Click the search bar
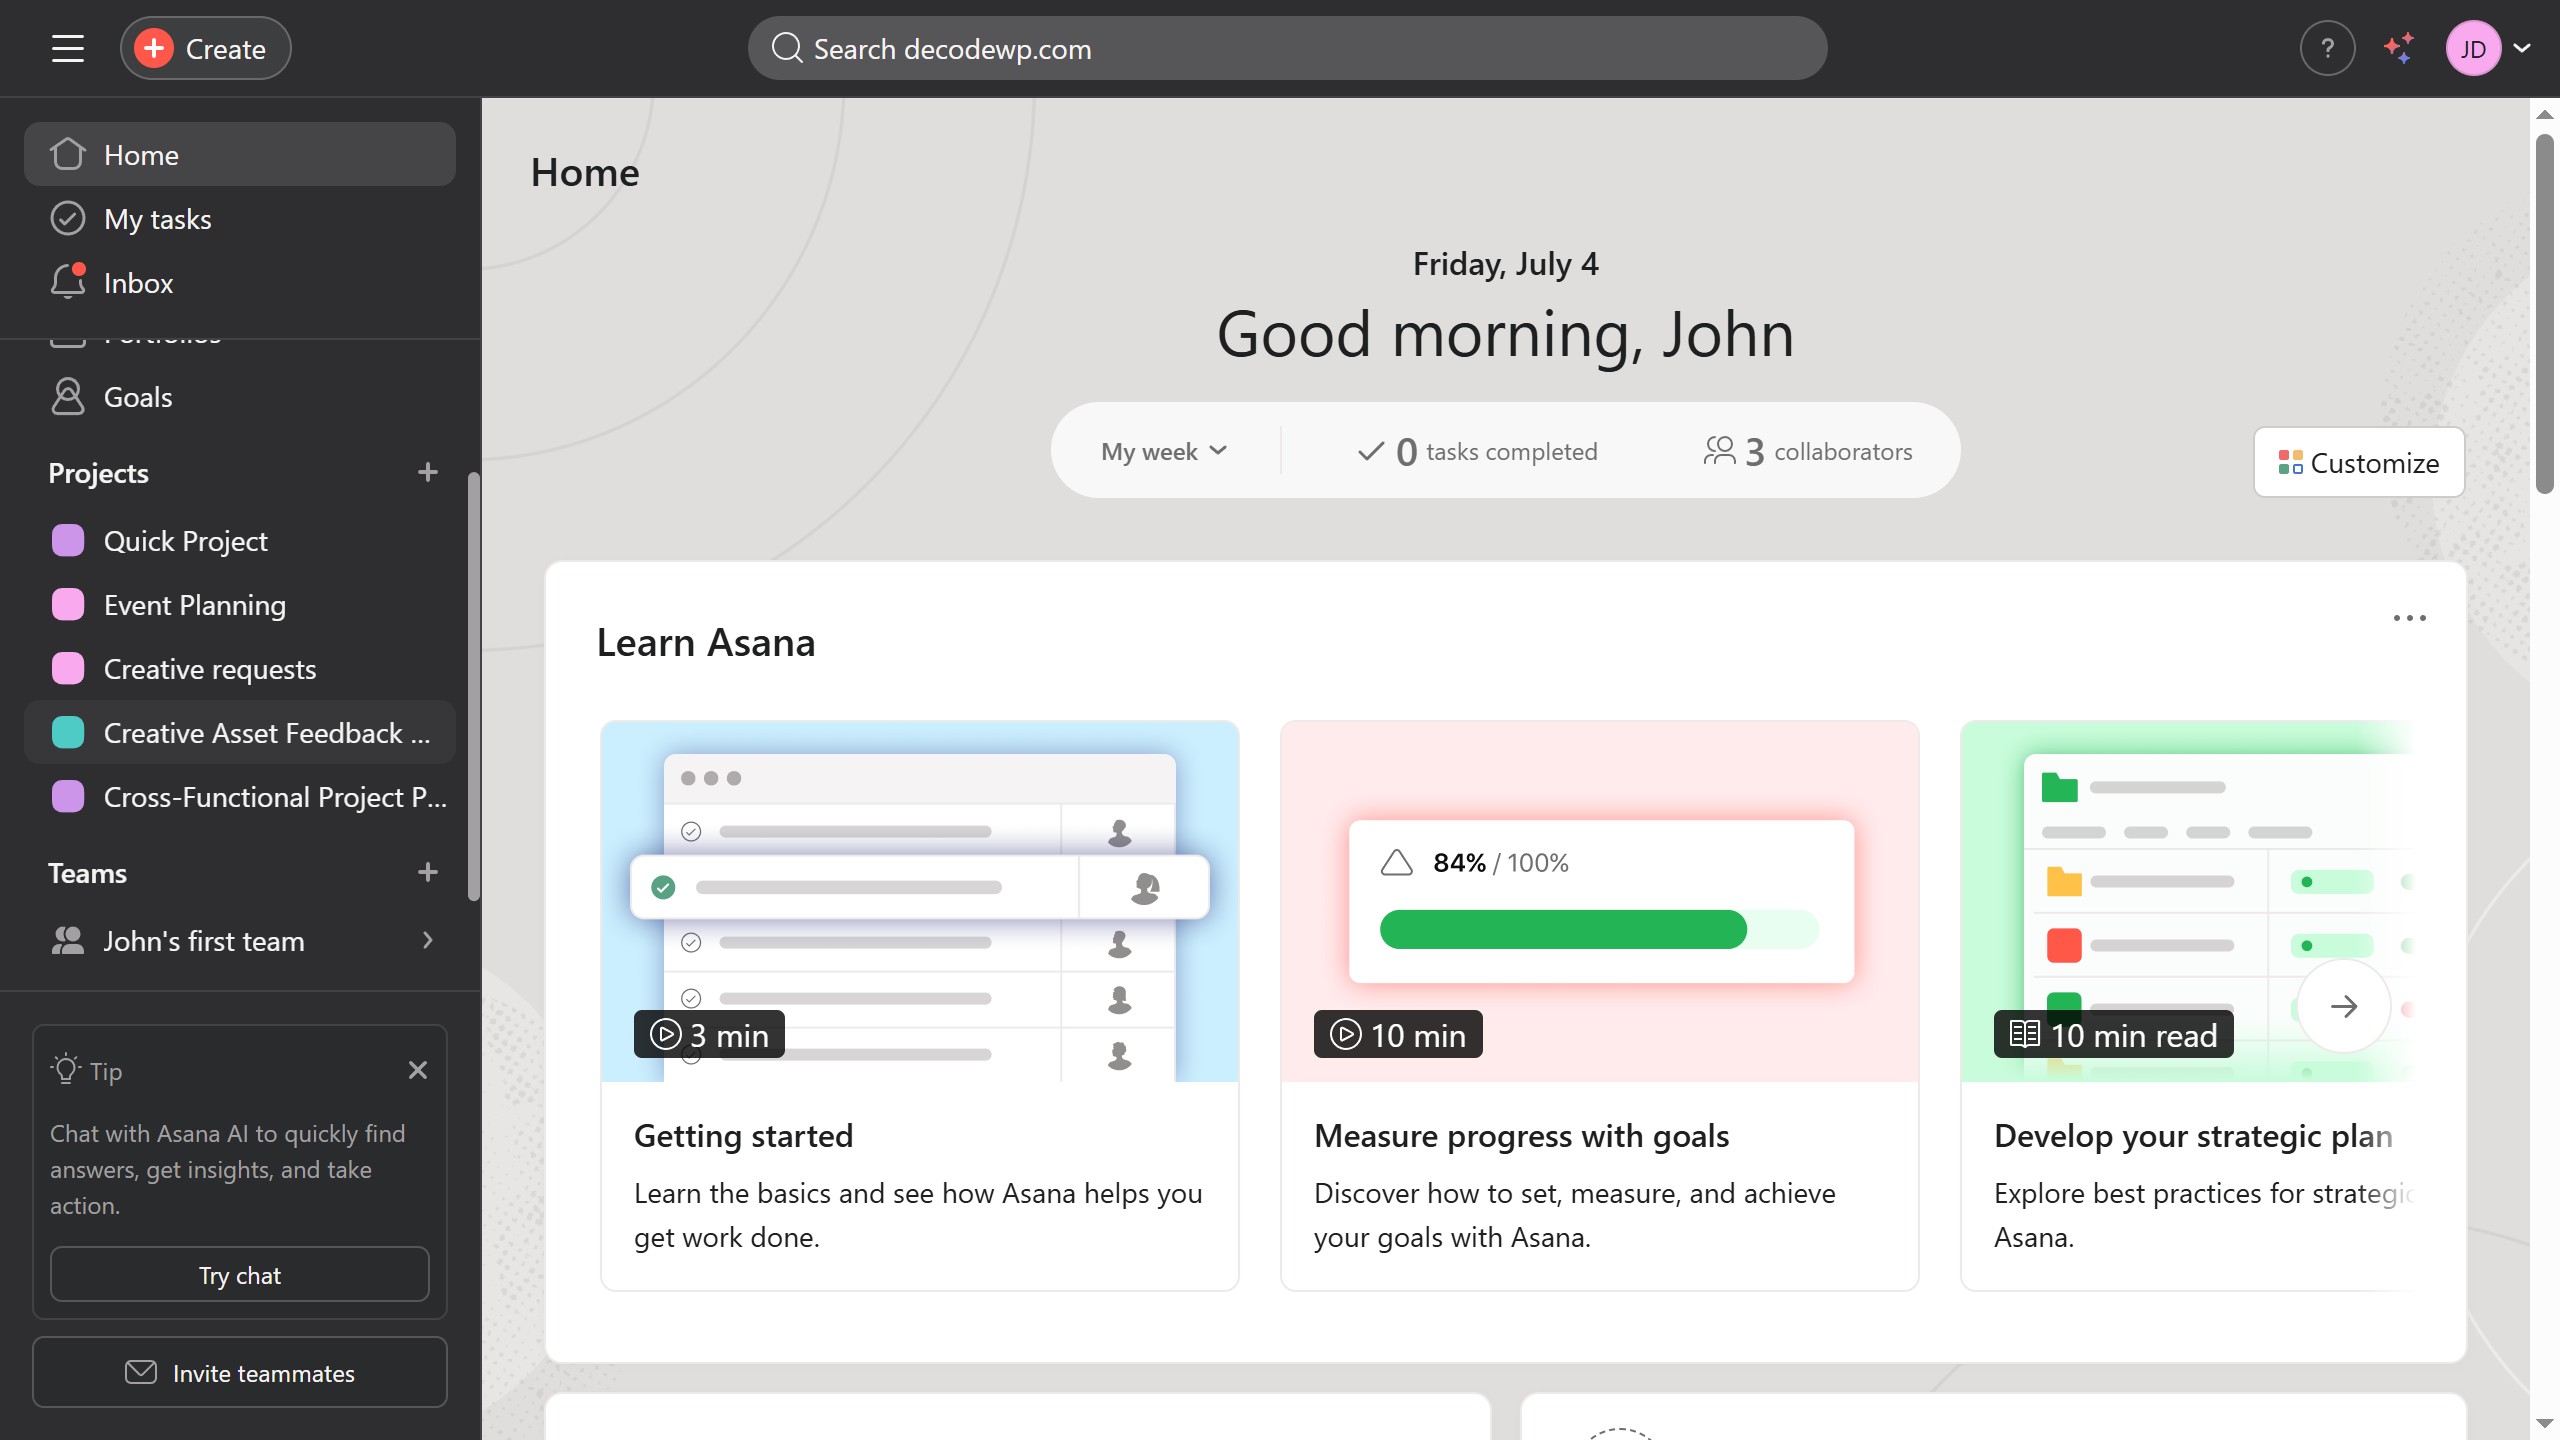The height and width of the screenshot is (1440, 2560). point(1288,47)
